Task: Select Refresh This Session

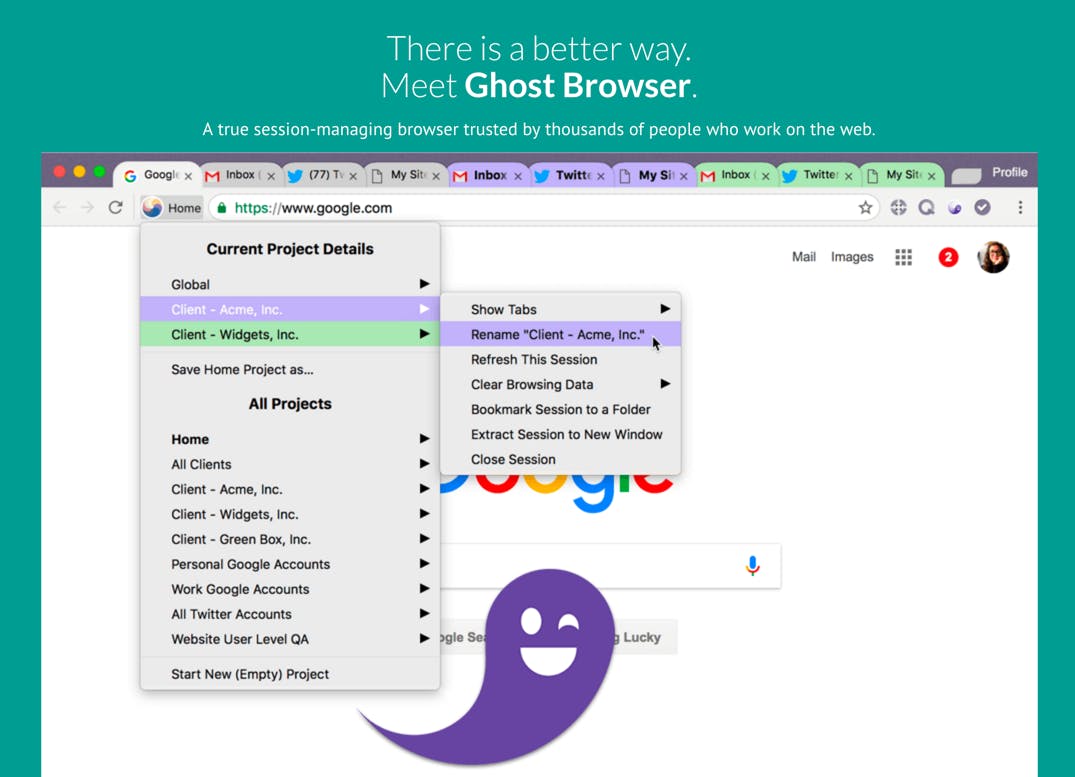Action: pos(560,359)
